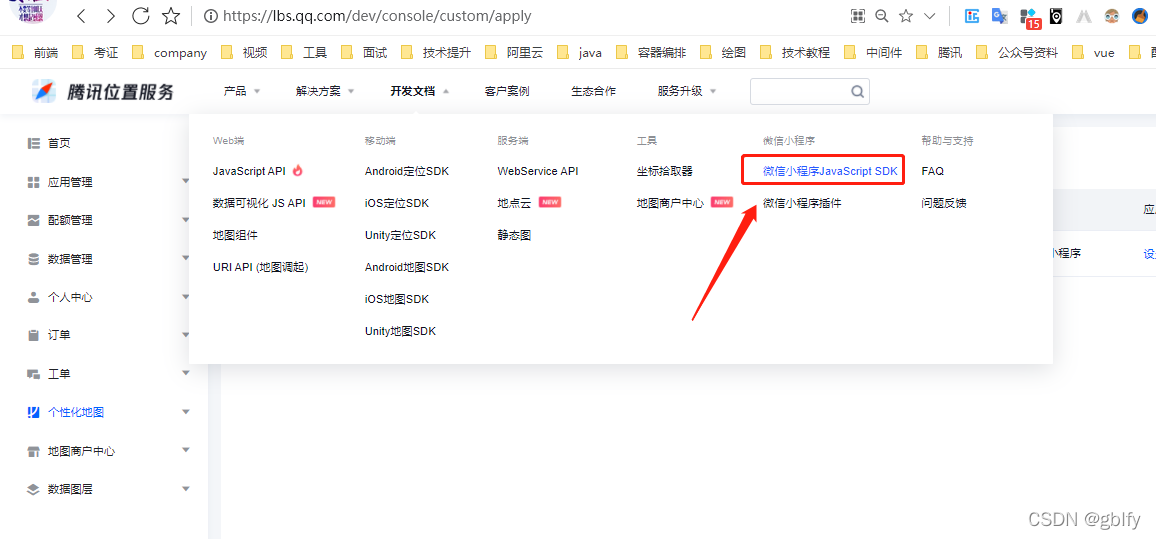Open the Android地图SDK link
This screenshot has width=1156, height=539.
tap(407, 267)
